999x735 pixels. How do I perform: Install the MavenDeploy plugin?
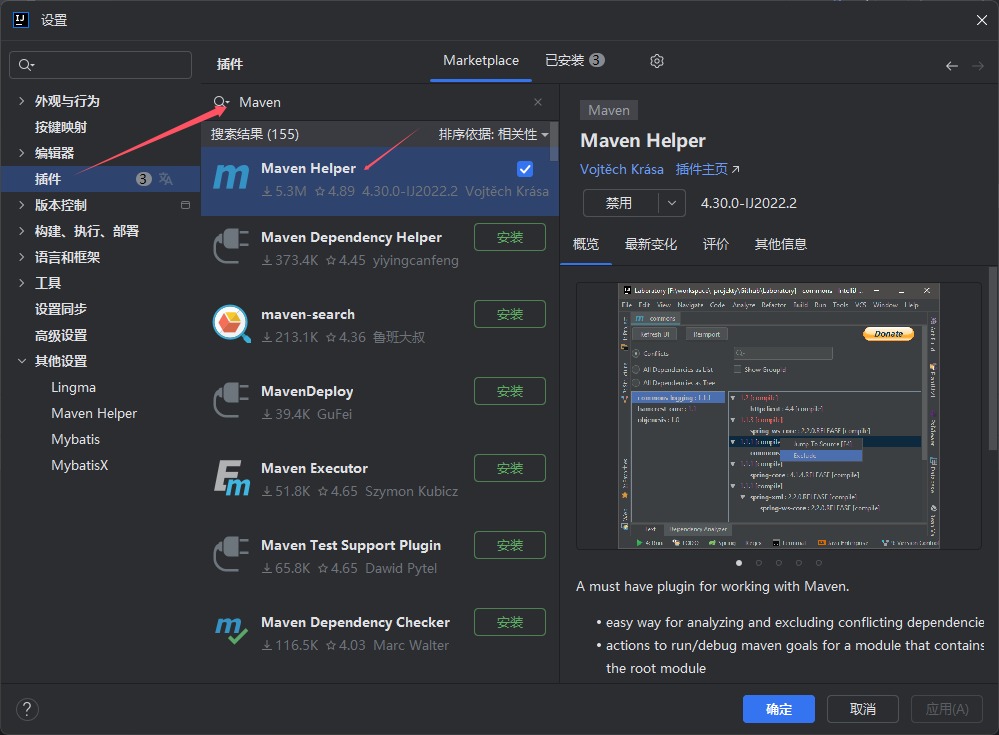click(510, 391)
